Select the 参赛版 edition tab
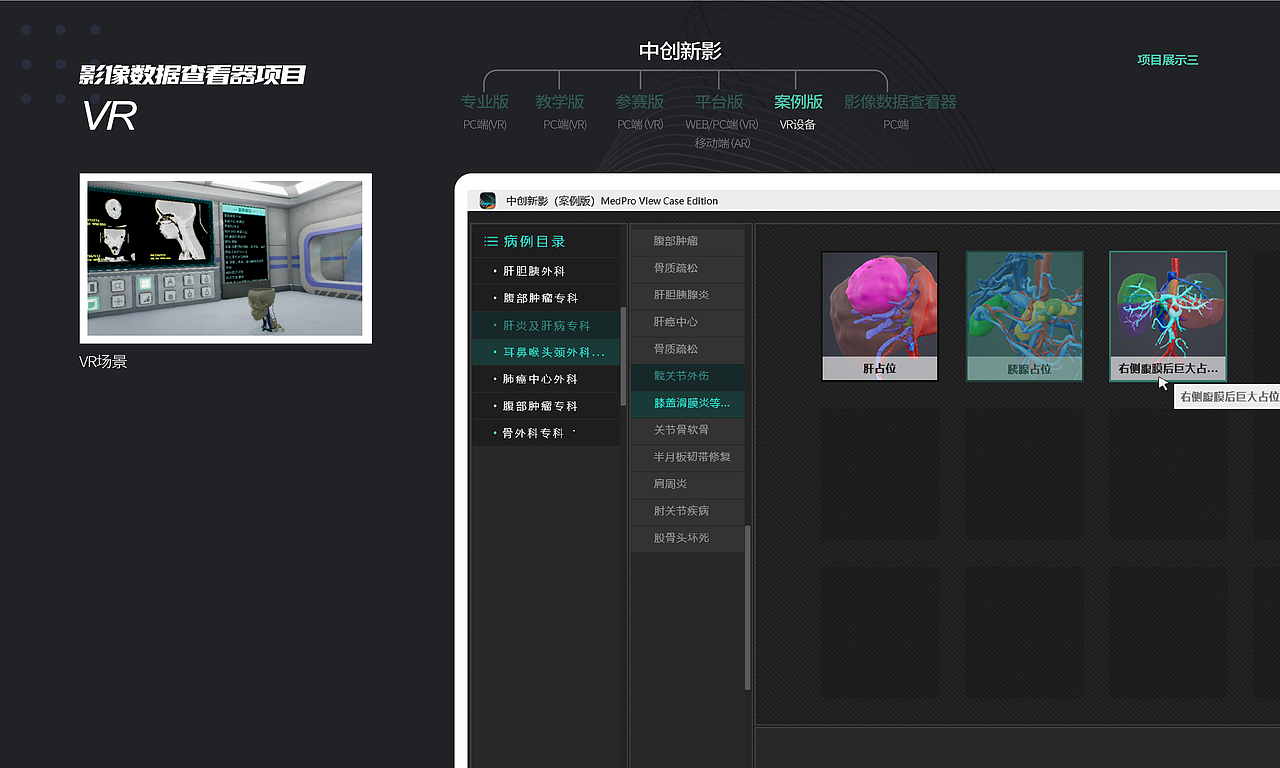The width and height of the screenshot is (1280, 768). (x=640, y=102)
